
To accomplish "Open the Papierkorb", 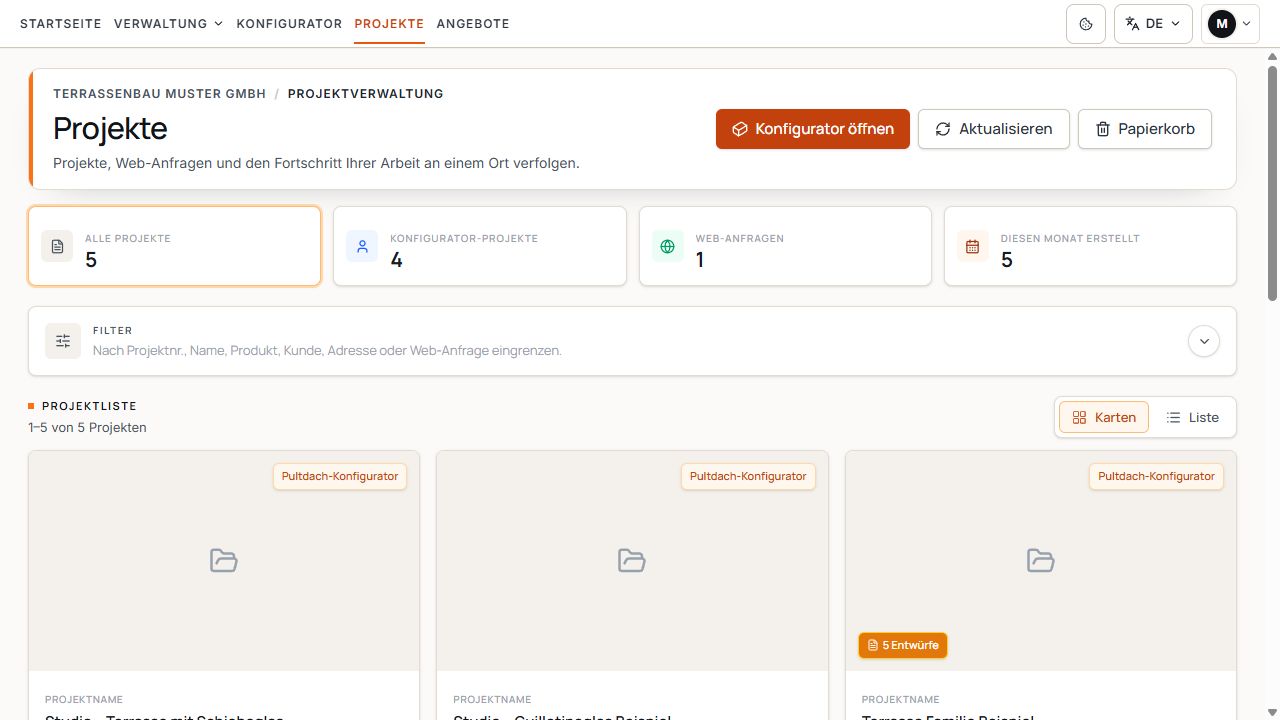I will 1145,129.
